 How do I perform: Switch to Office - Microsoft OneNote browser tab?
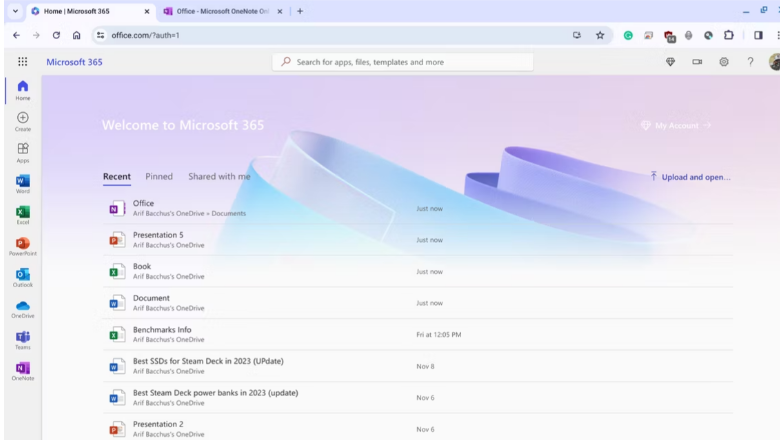click(x=223, y=11)
